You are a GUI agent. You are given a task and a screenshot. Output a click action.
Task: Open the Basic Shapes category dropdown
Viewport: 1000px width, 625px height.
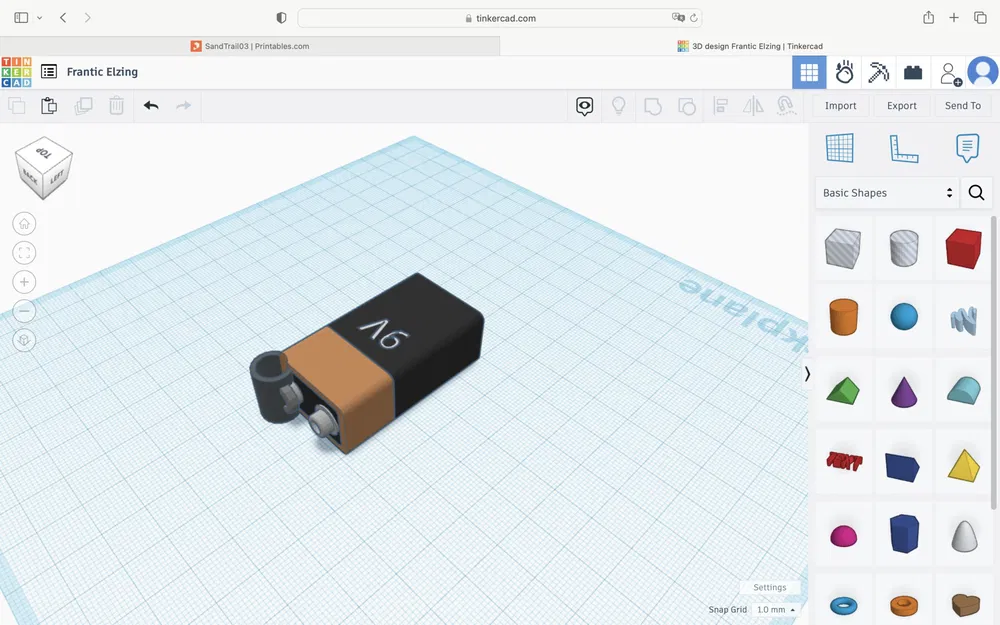886,192
